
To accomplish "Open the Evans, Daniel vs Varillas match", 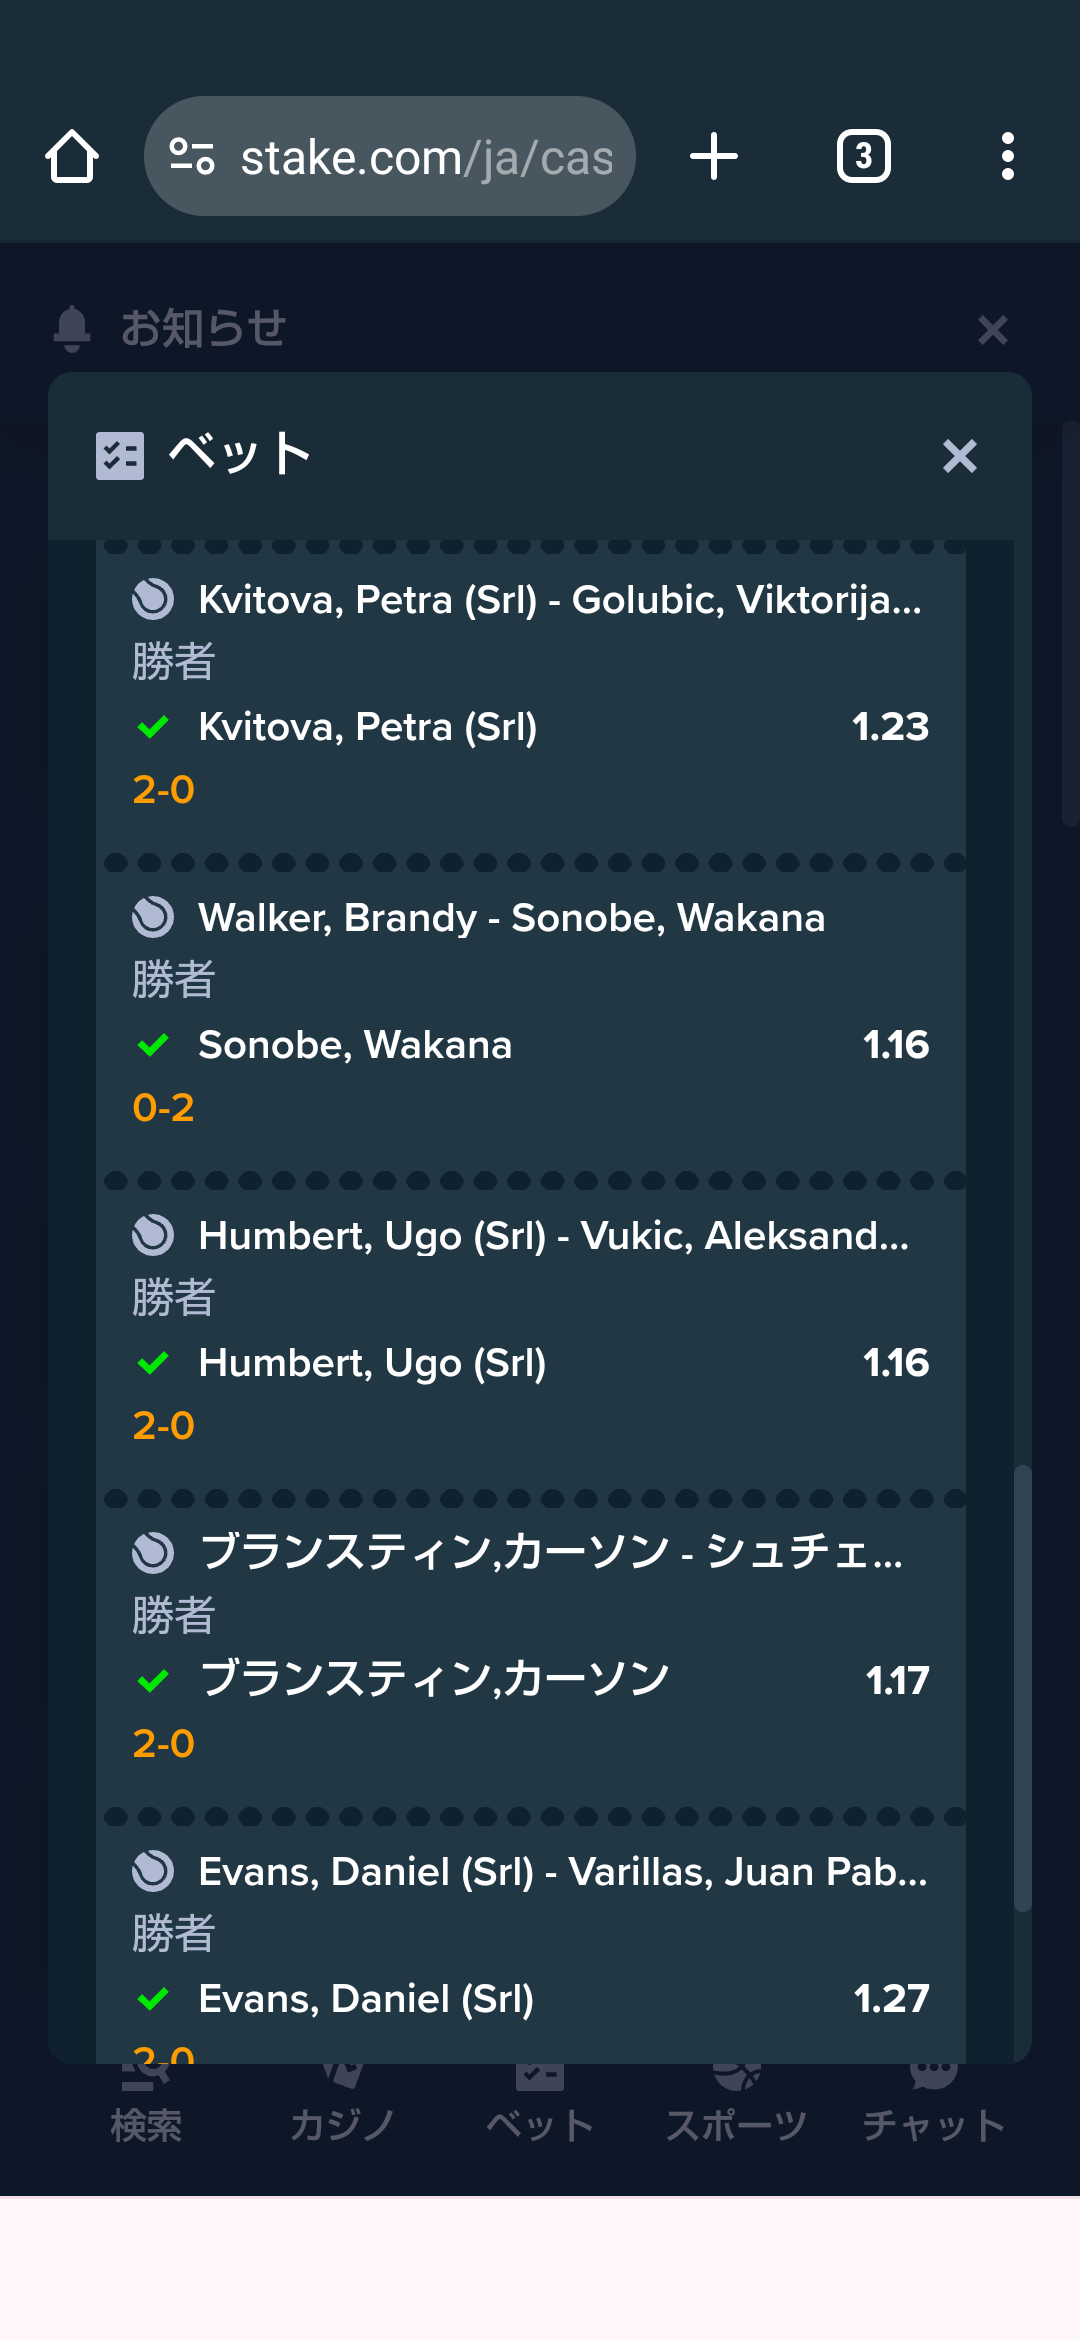I will pos(563,1872).
